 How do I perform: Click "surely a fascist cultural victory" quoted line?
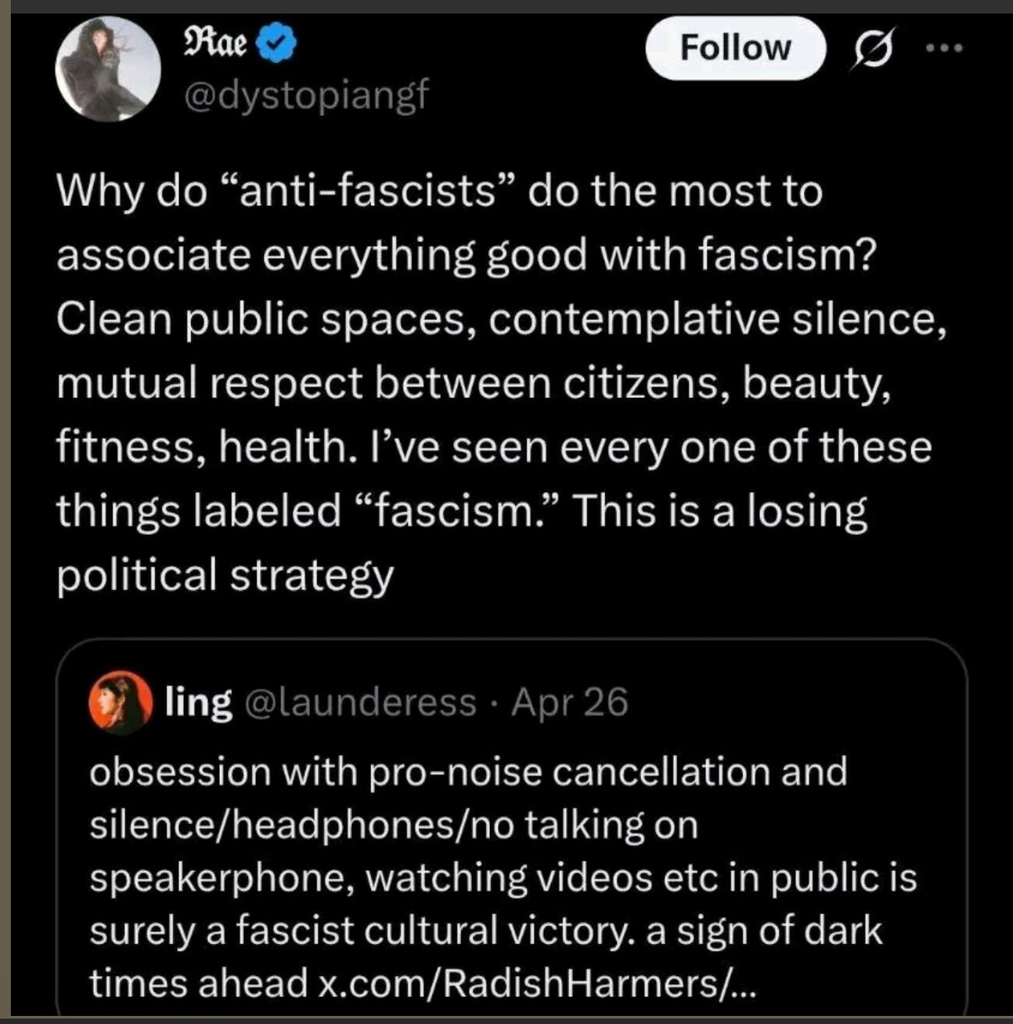coord(486,931)
